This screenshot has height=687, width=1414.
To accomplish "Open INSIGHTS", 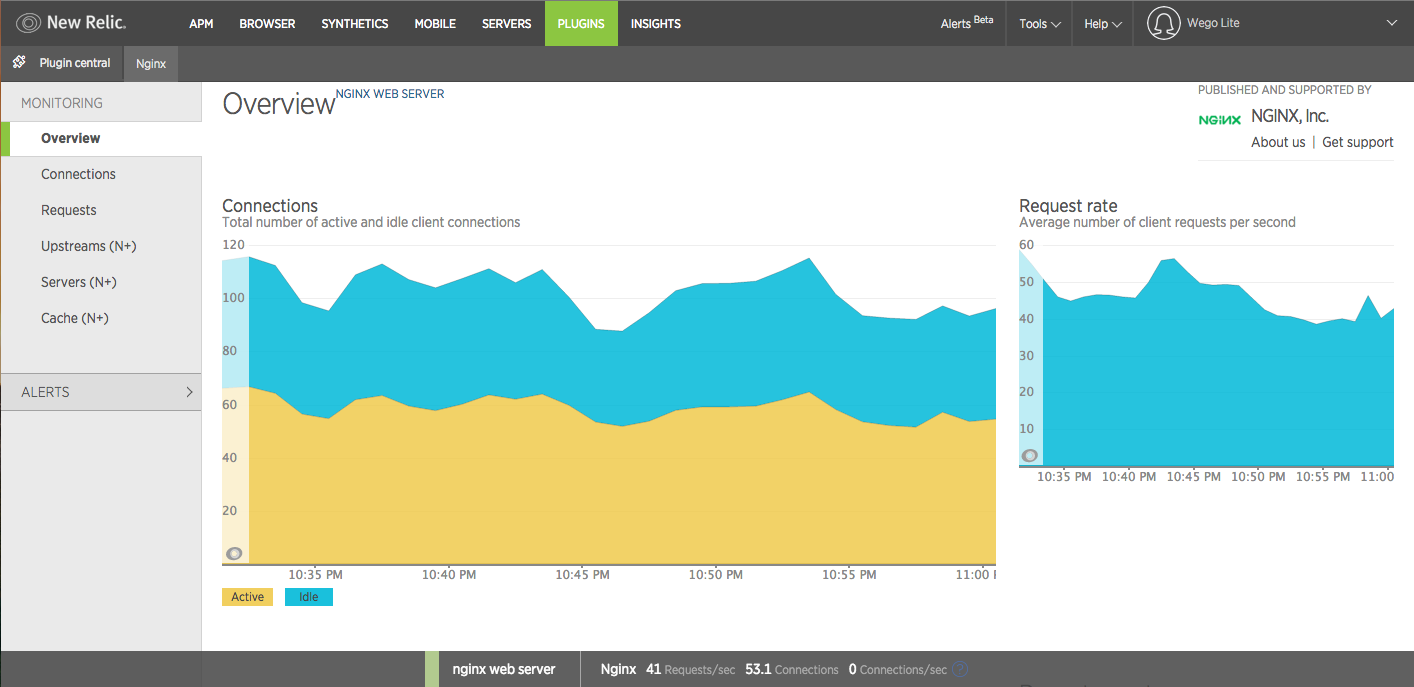I will [656, 23].
